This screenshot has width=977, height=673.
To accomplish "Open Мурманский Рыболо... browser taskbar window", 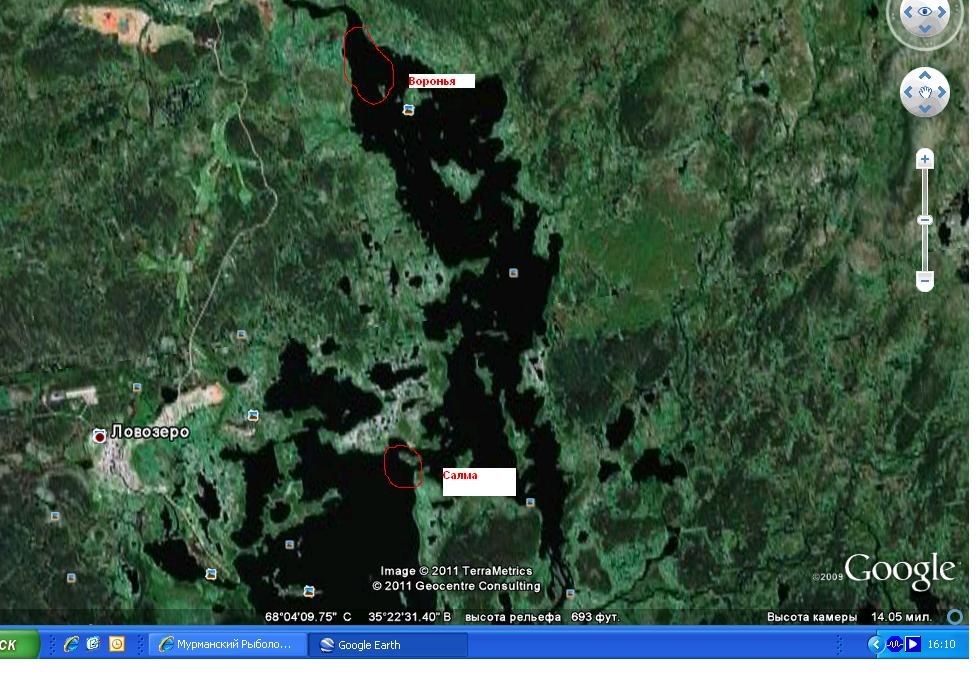I will [x=226, y=645].
